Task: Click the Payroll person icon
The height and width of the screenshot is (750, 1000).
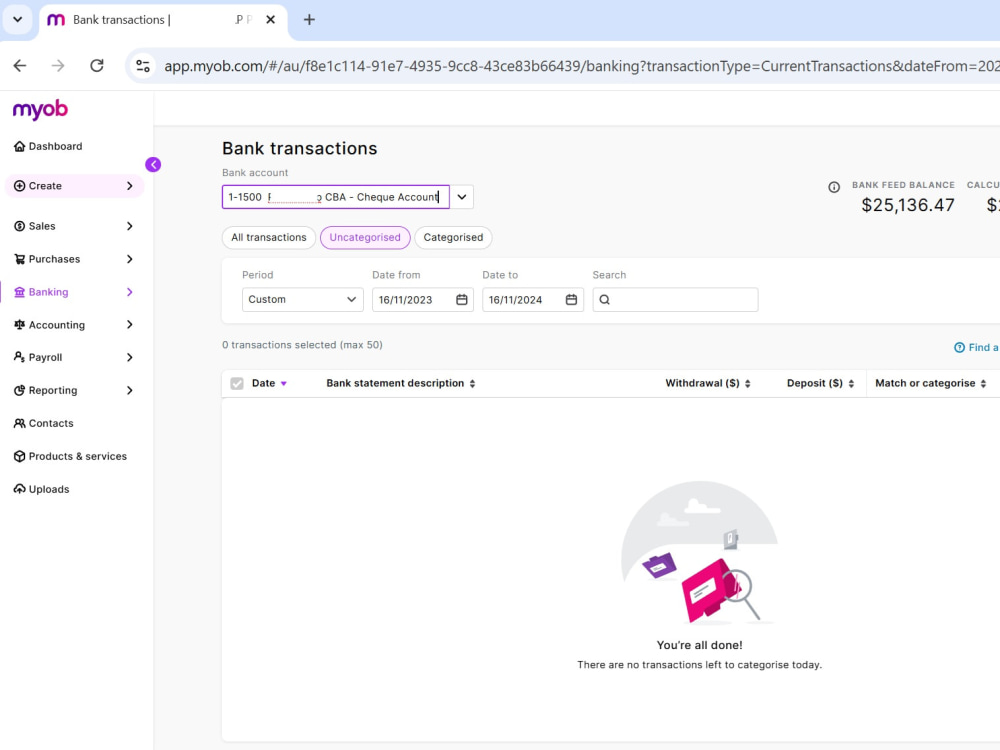Action: (x=20, y=357)
